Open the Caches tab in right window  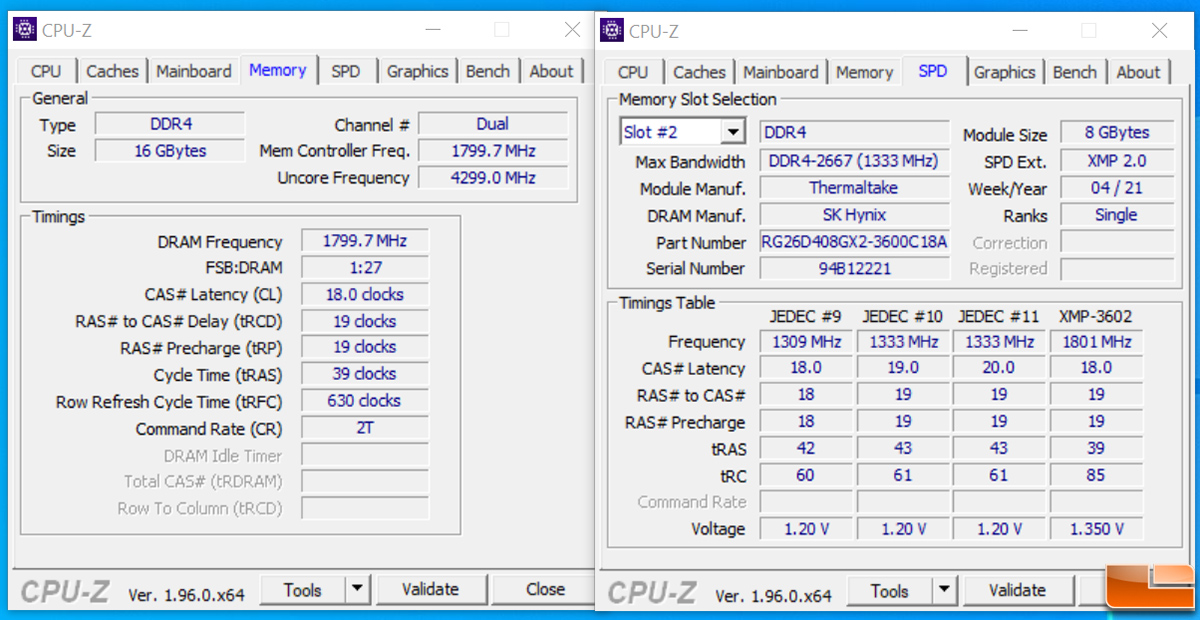(x=699, y=72)
